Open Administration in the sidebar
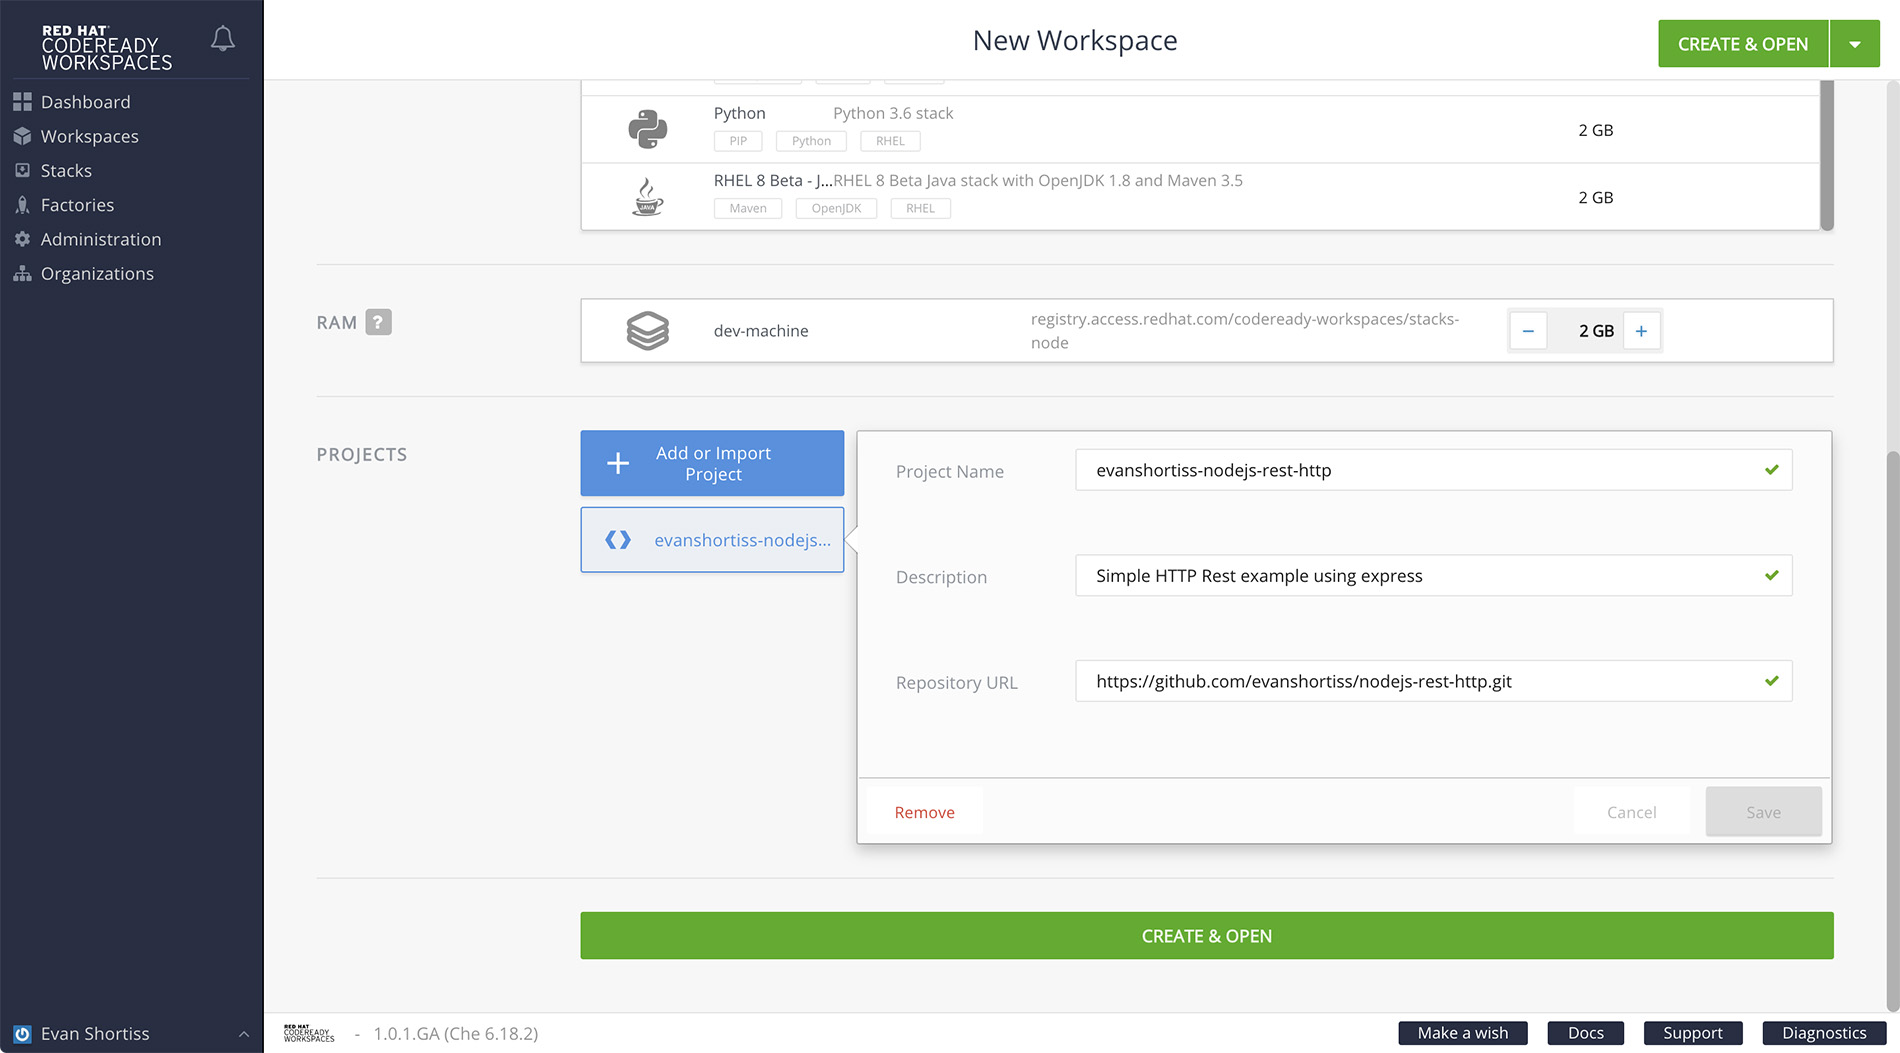Screen dimensions: 1900x1053 coord(100,239)
